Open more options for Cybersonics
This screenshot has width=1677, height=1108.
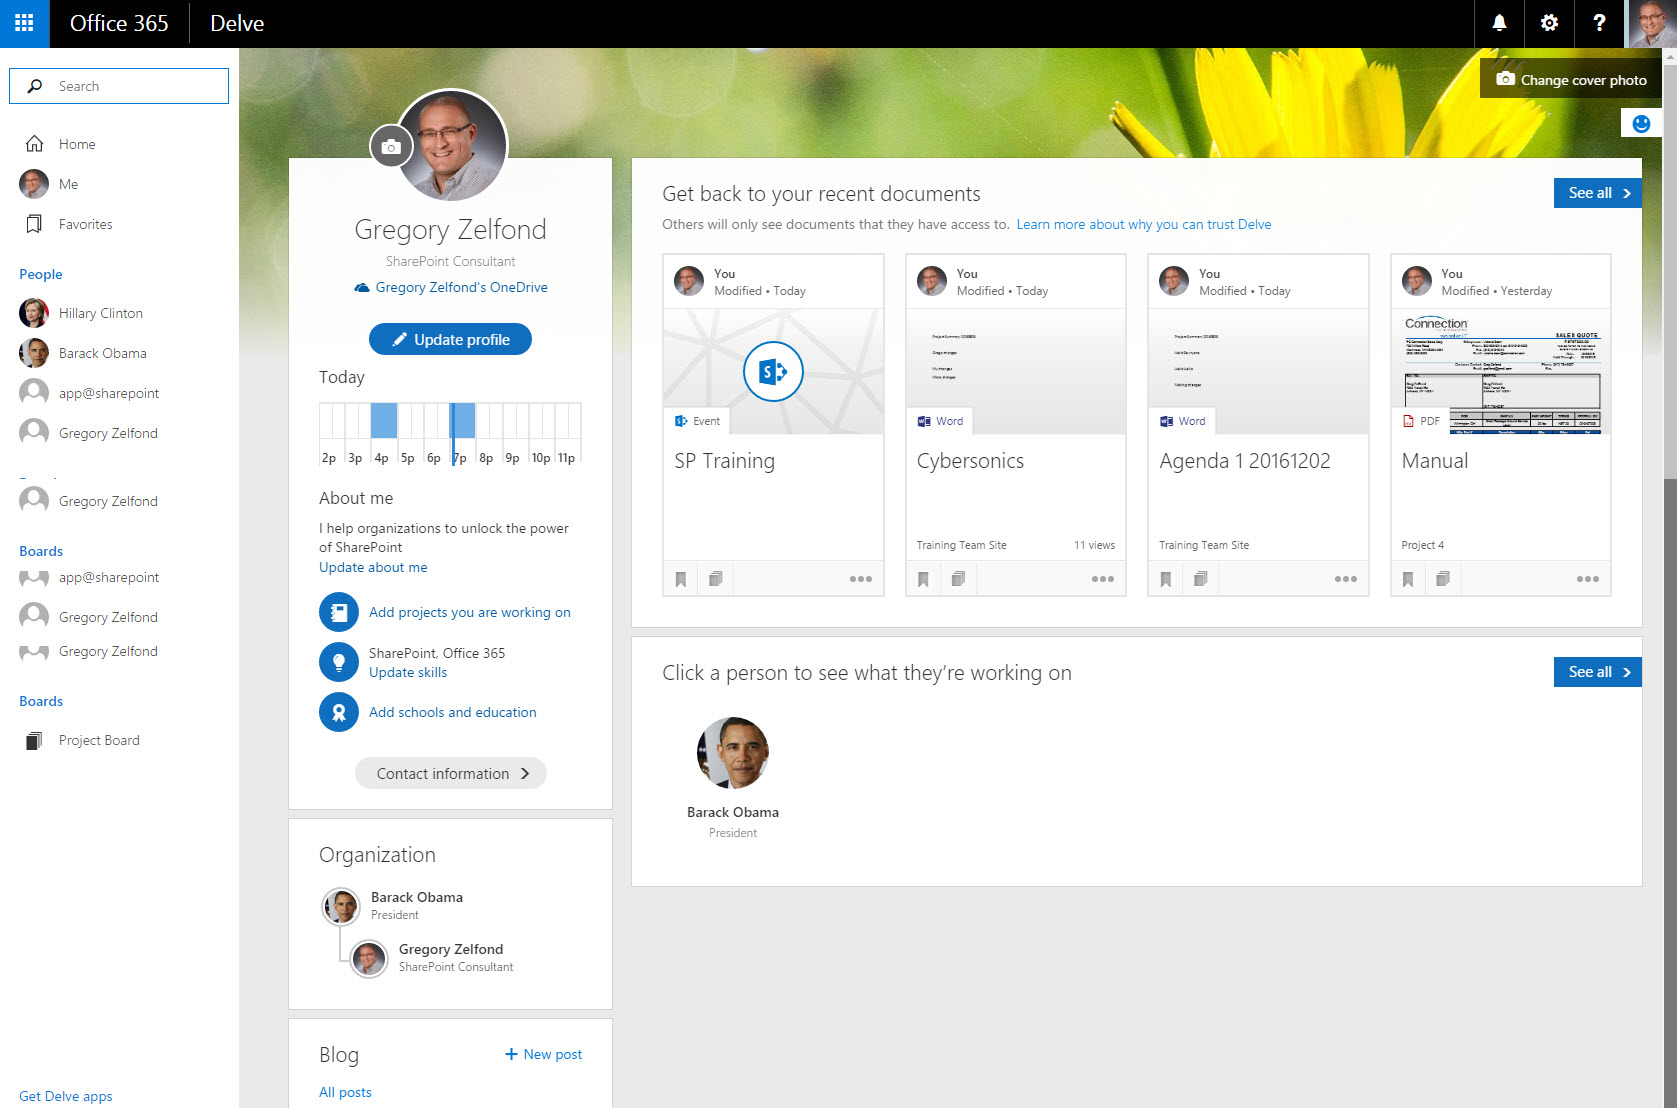[1102, 579]
